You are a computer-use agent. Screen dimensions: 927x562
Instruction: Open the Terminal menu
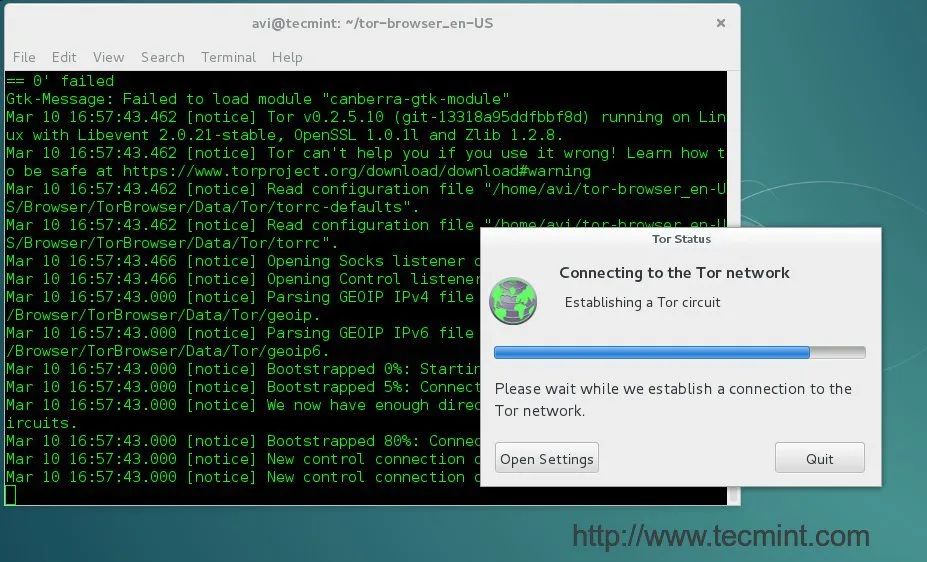228,57
